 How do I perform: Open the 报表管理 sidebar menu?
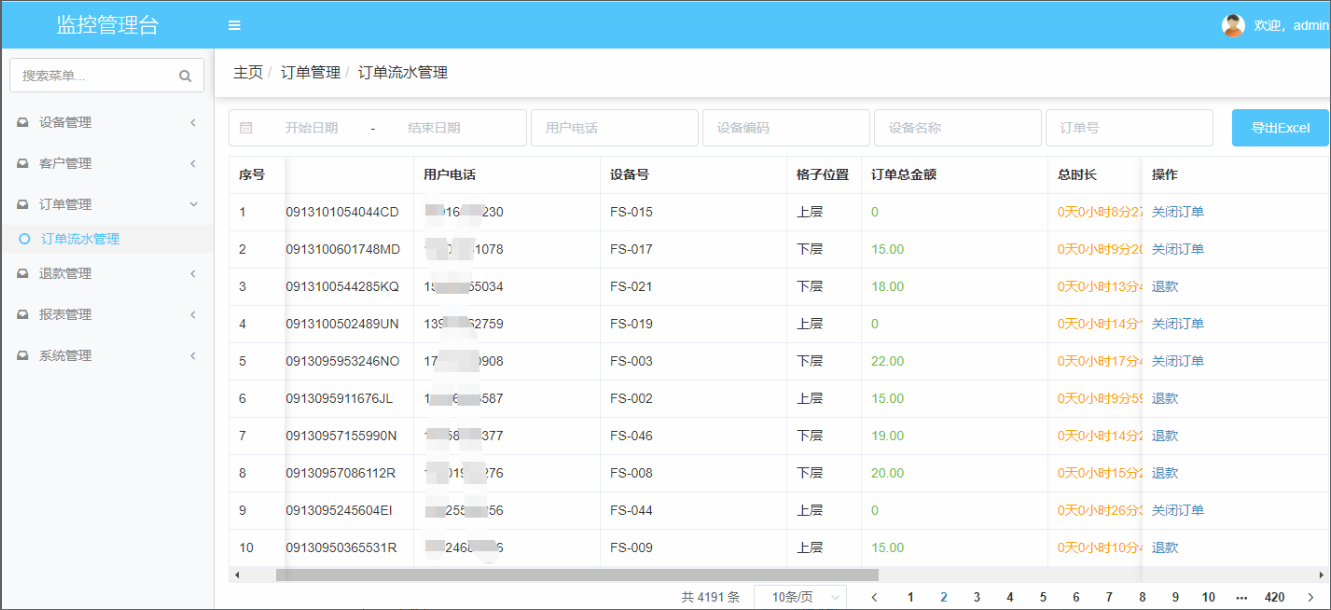[107, 315]
